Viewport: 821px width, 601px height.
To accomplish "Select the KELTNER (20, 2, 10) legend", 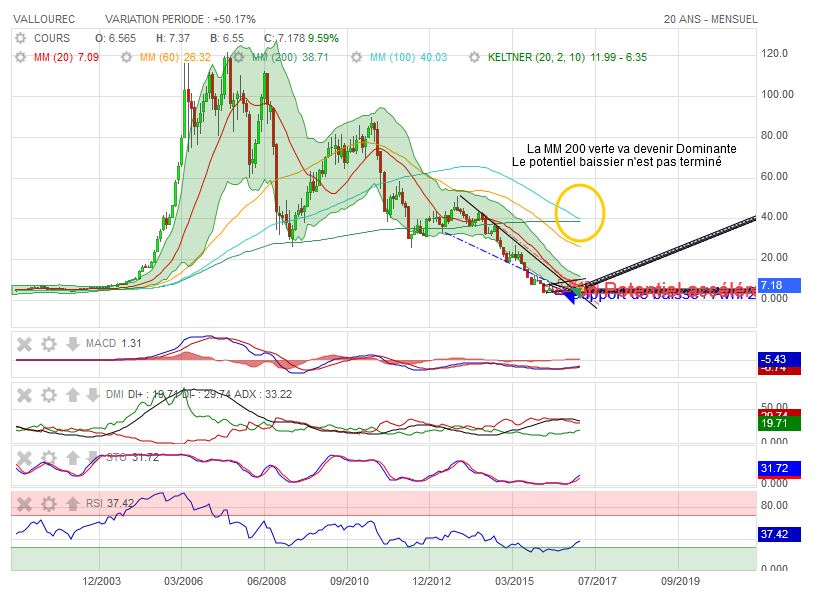I will [x=568, y=57].
